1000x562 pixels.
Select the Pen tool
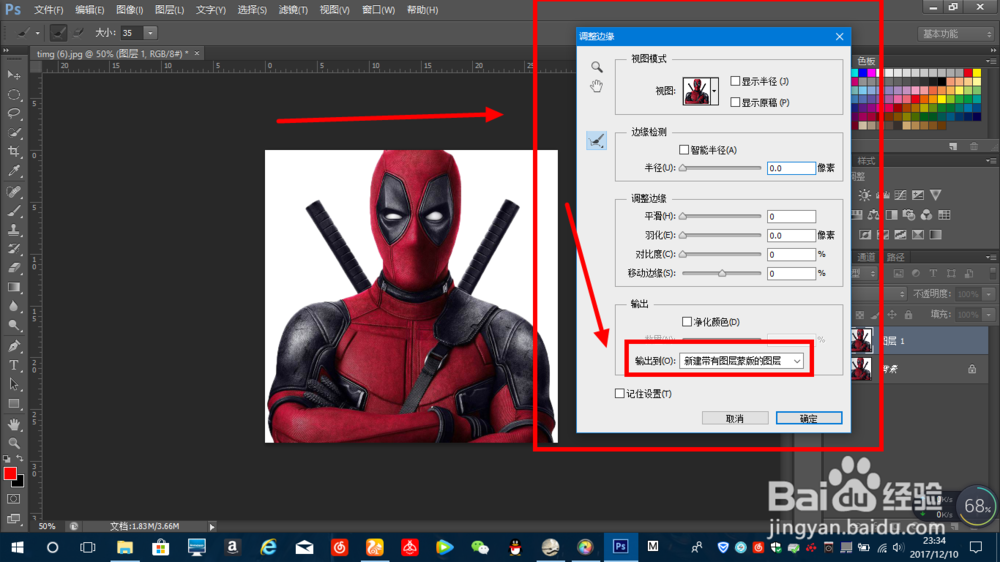pyautogui.click(x=13, y=346)
